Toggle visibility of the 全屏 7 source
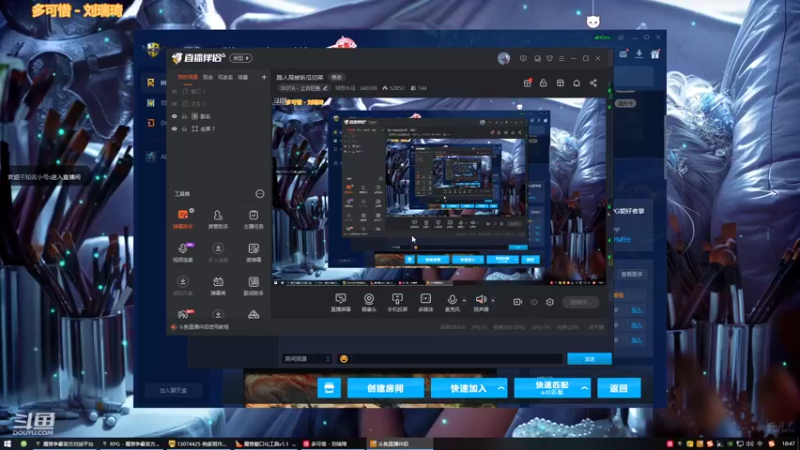800x450 pixels. click(174, 129)
